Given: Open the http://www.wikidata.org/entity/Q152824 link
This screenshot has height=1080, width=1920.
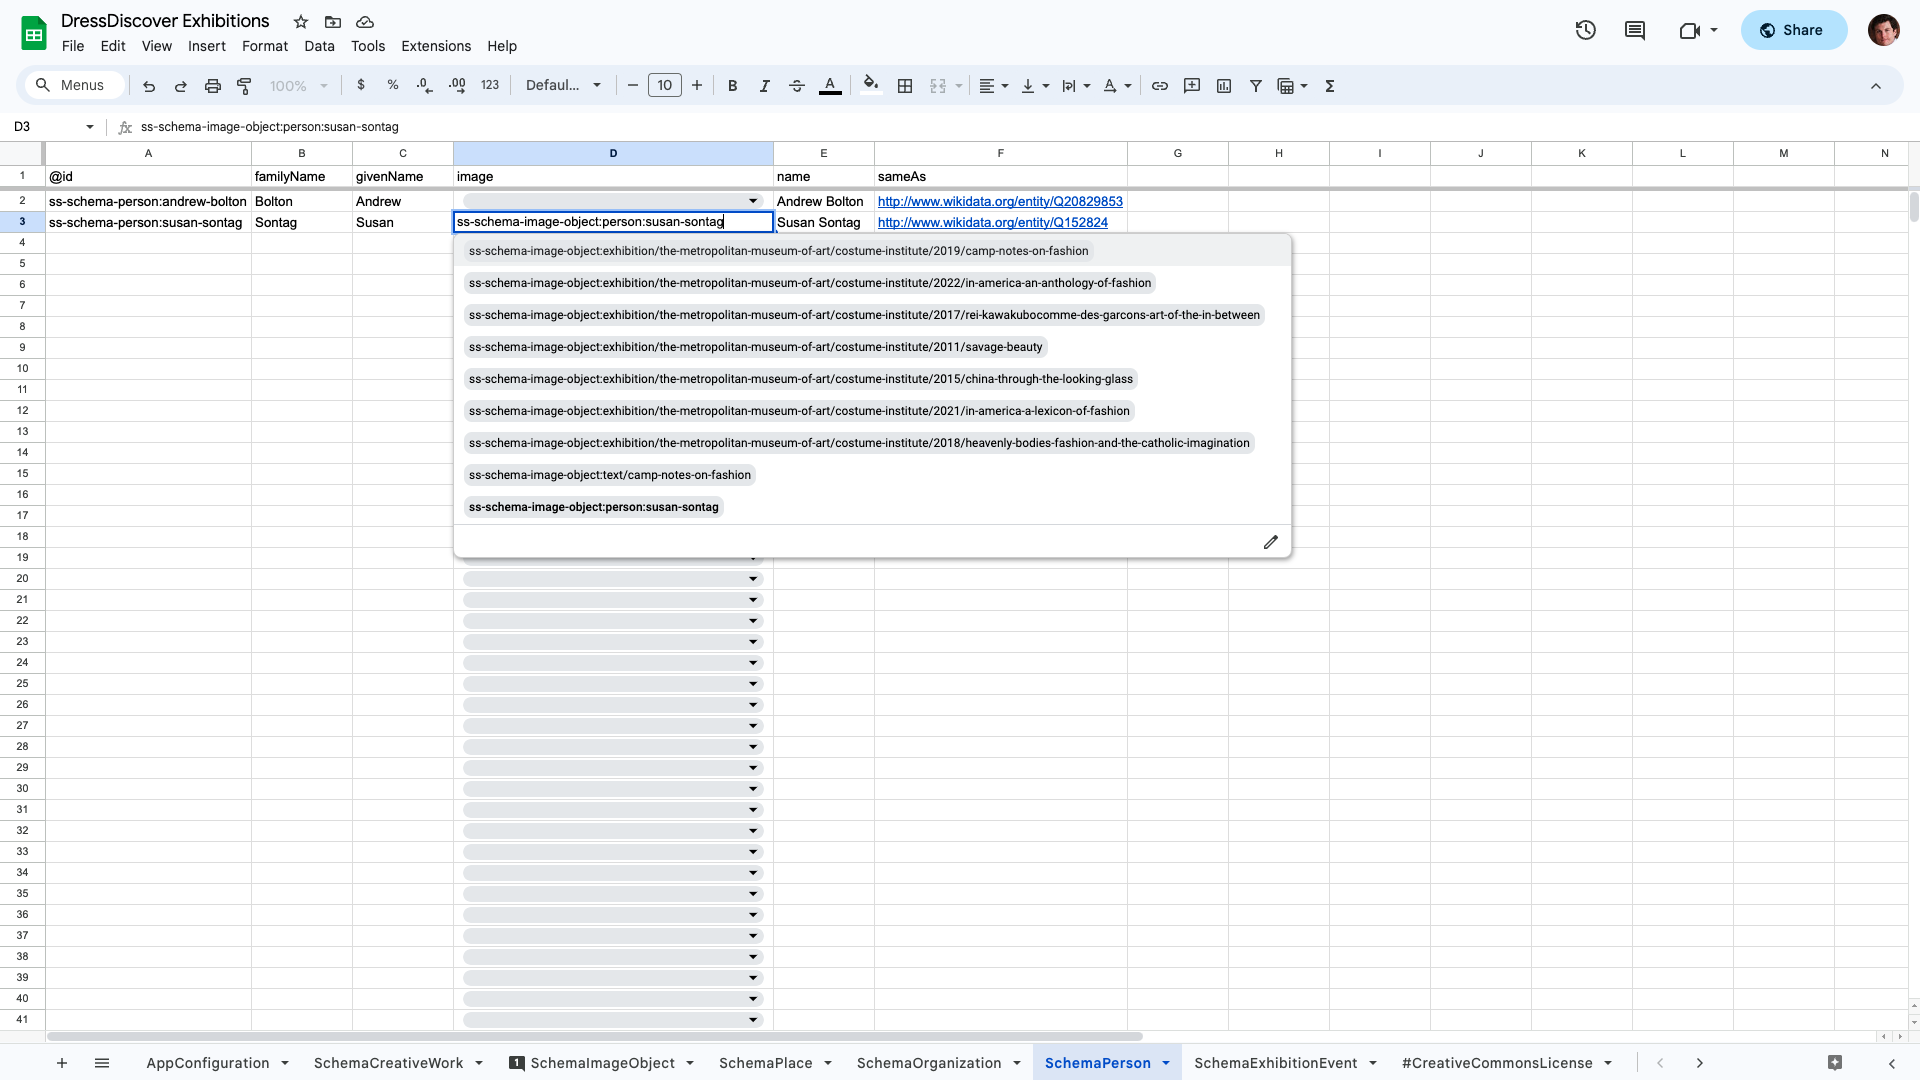Looking at the screenshot, I should [x=993, y=223].
